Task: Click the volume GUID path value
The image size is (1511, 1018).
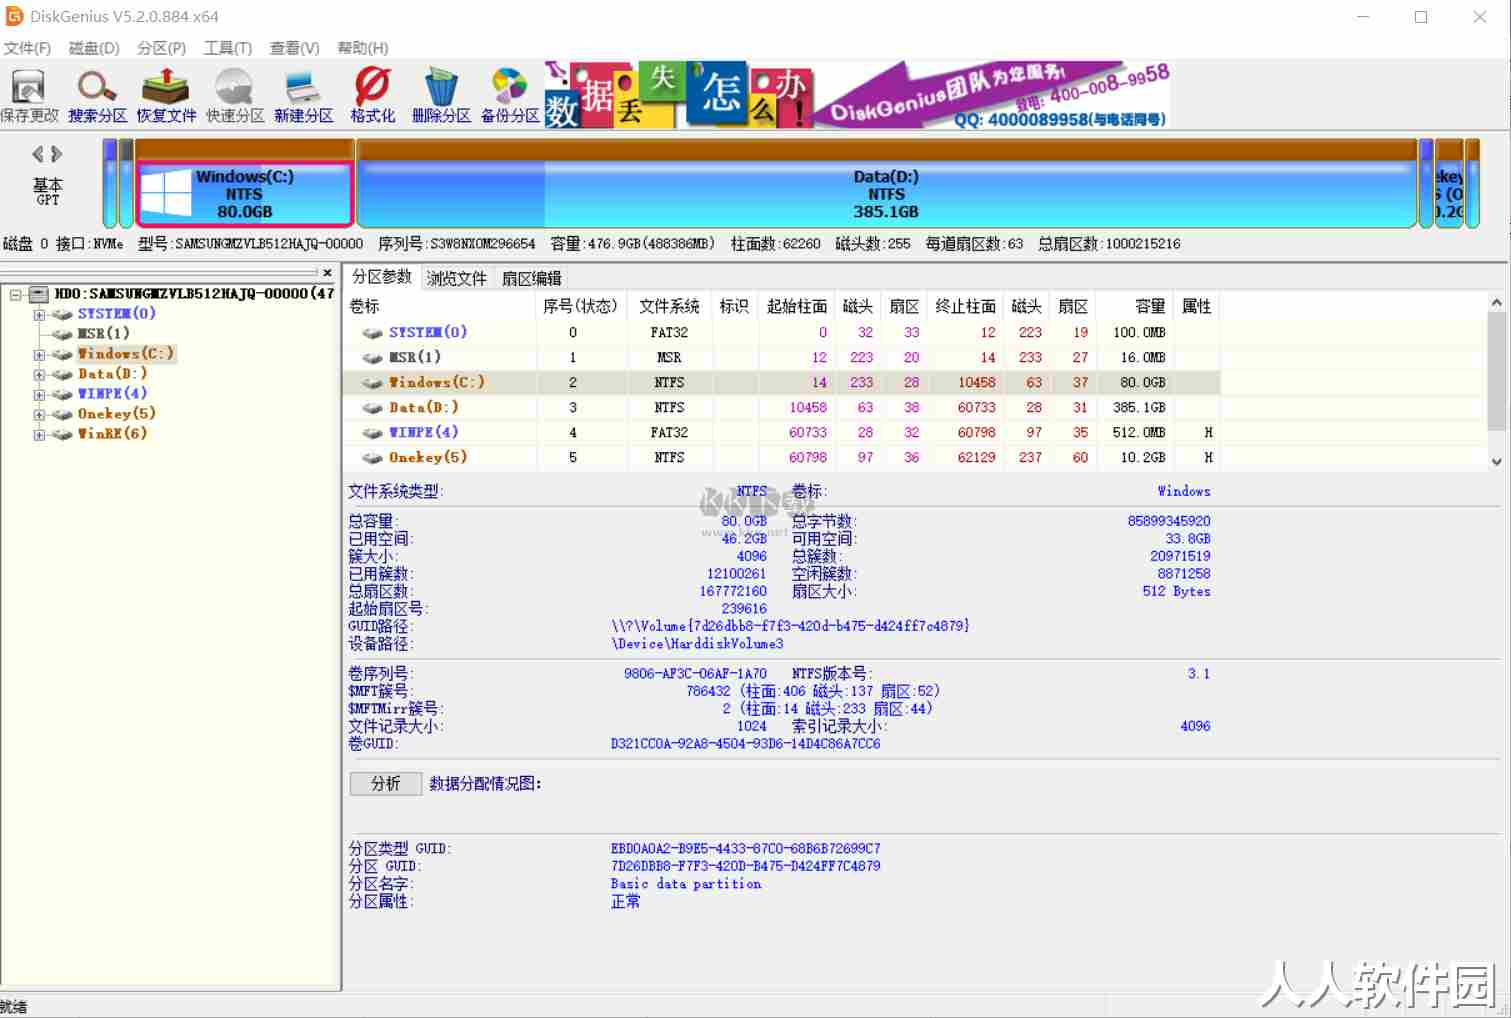Action: tap(790, 626)
